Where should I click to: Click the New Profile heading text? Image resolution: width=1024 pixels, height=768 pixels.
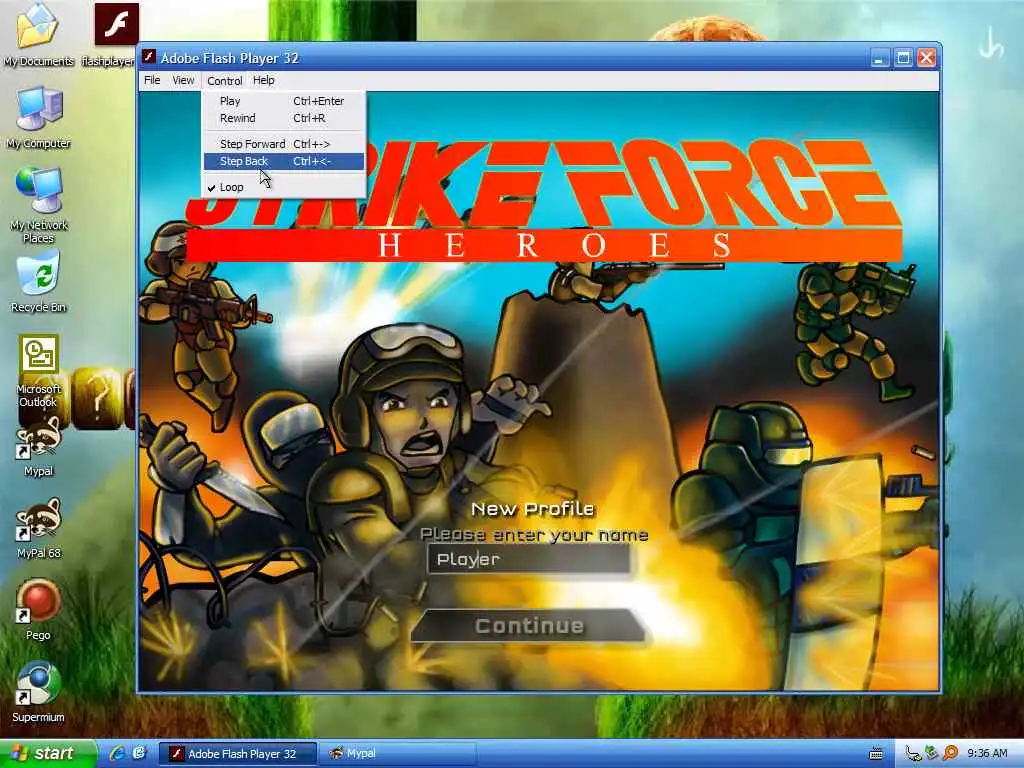(x=533, y=509)
